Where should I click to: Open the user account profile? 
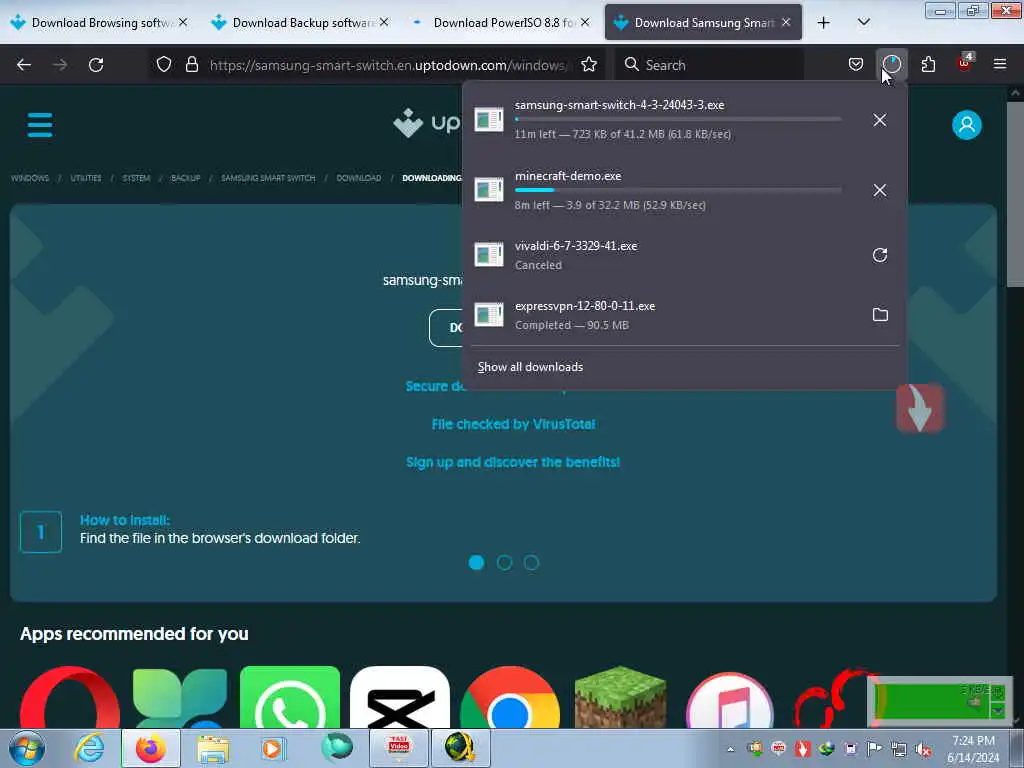[967, 125]
